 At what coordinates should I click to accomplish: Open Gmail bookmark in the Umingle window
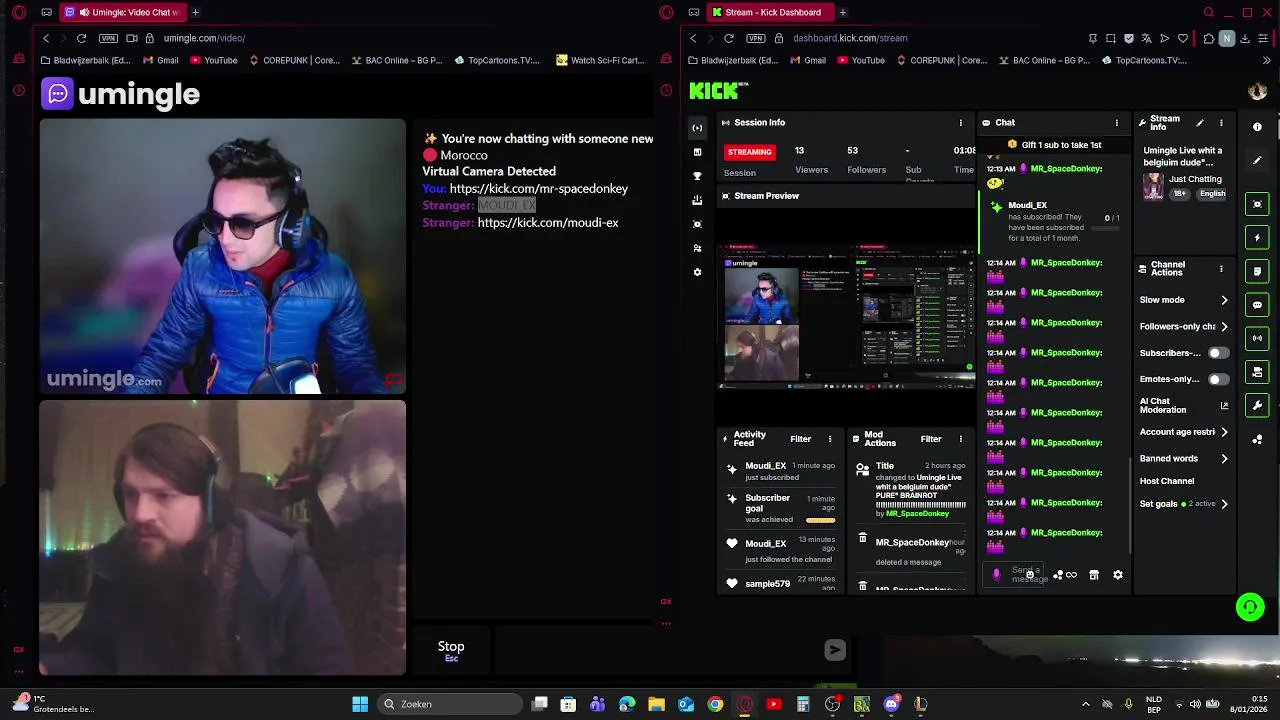click(x=160, y=60)
